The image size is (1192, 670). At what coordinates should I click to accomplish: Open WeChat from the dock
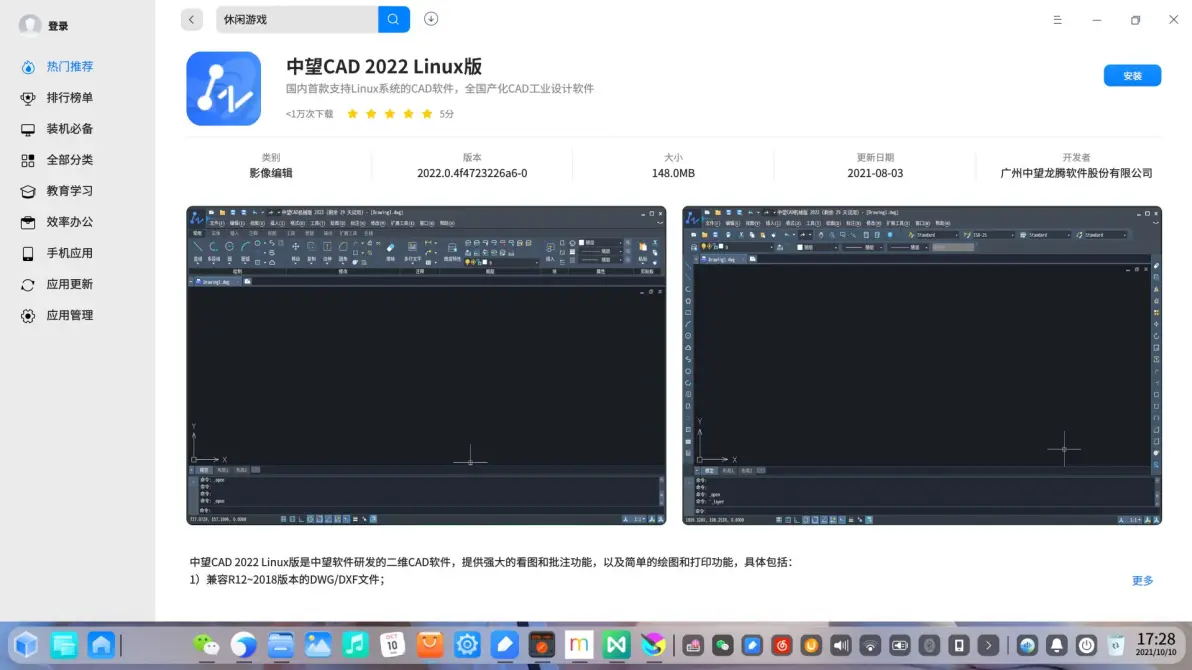(206, 646)
